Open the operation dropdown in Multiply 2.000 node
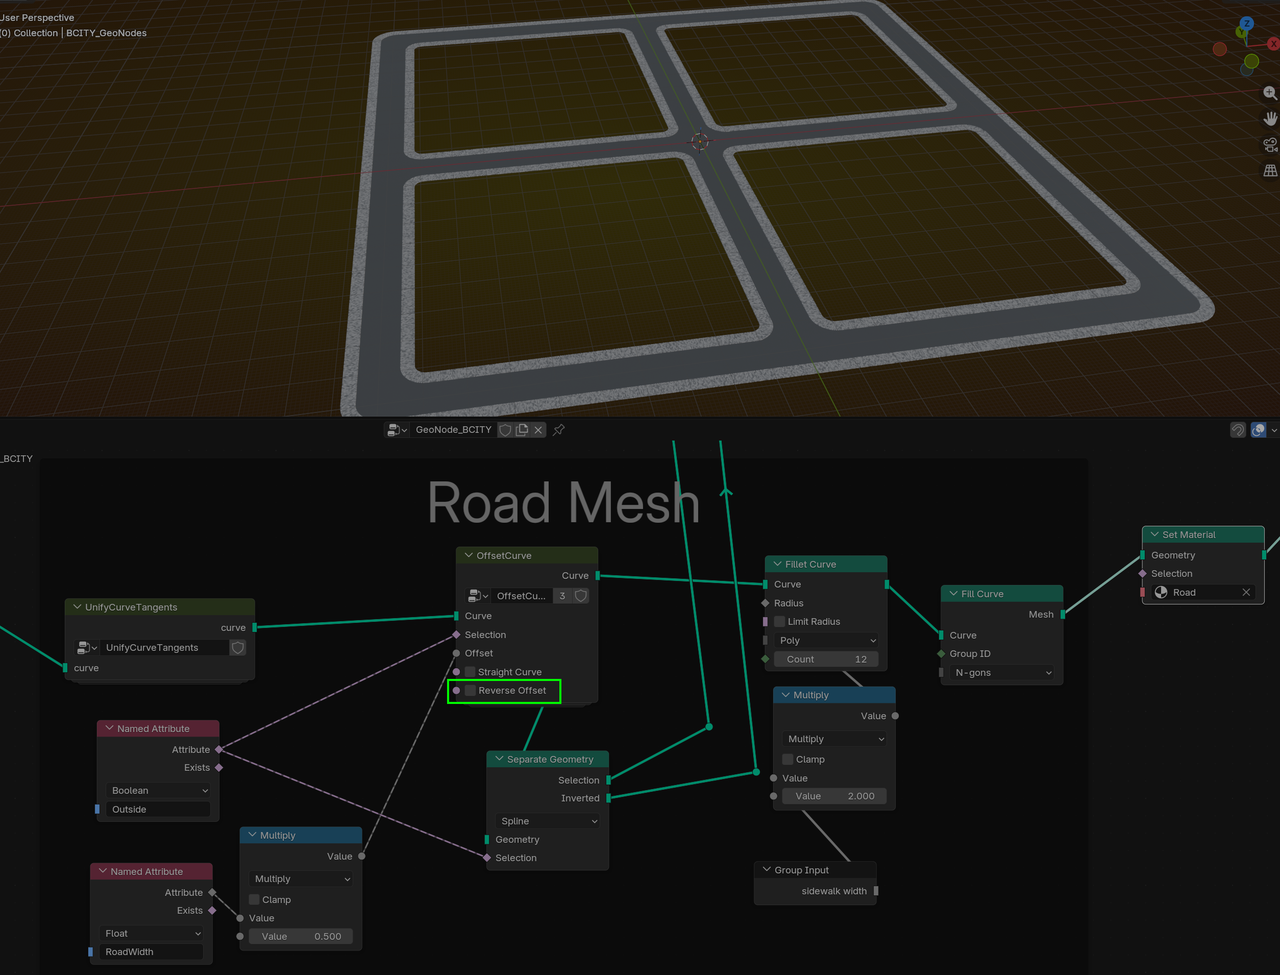Viewport: 1280px width, 975px height. pyautogui.click(x=835, y=739)
